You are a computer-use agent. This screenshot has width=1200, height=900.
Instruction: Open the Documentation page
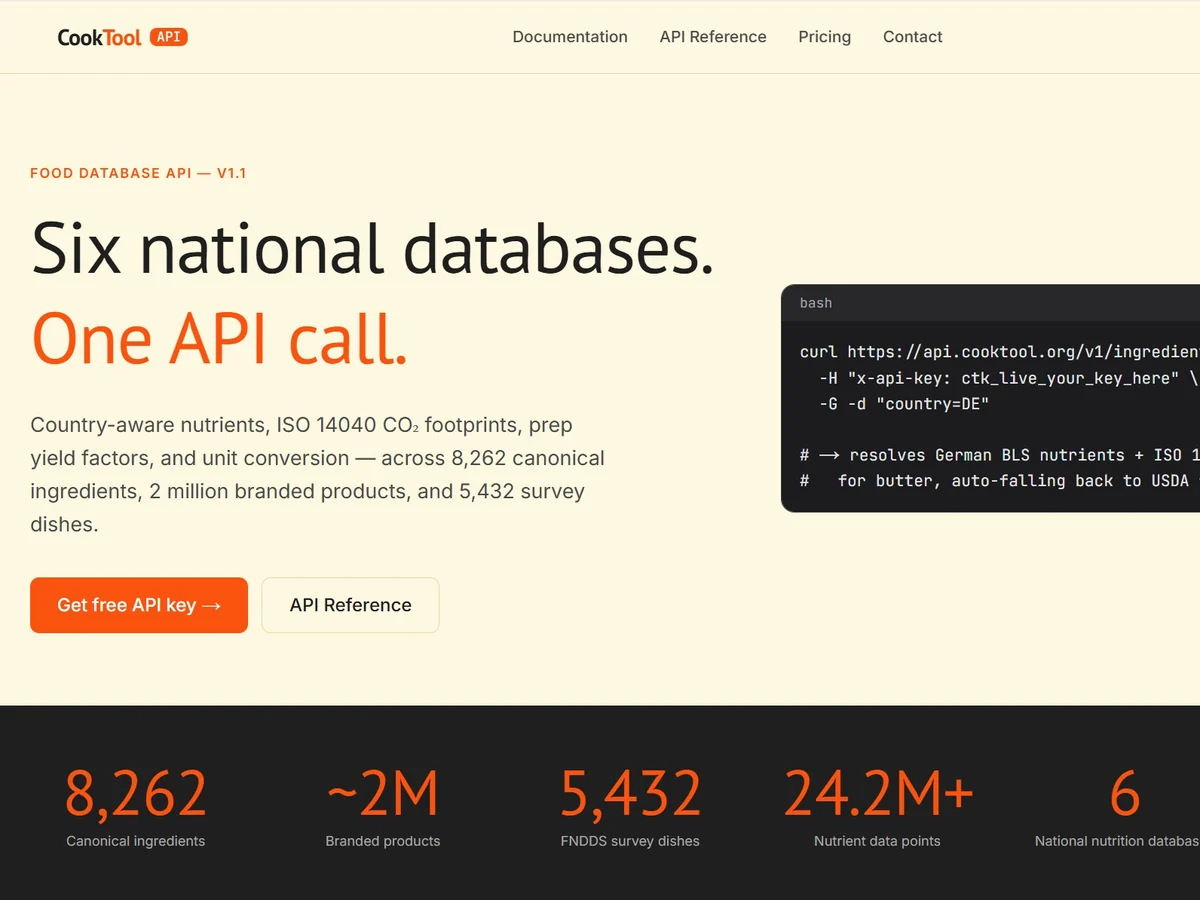point(570,37)
